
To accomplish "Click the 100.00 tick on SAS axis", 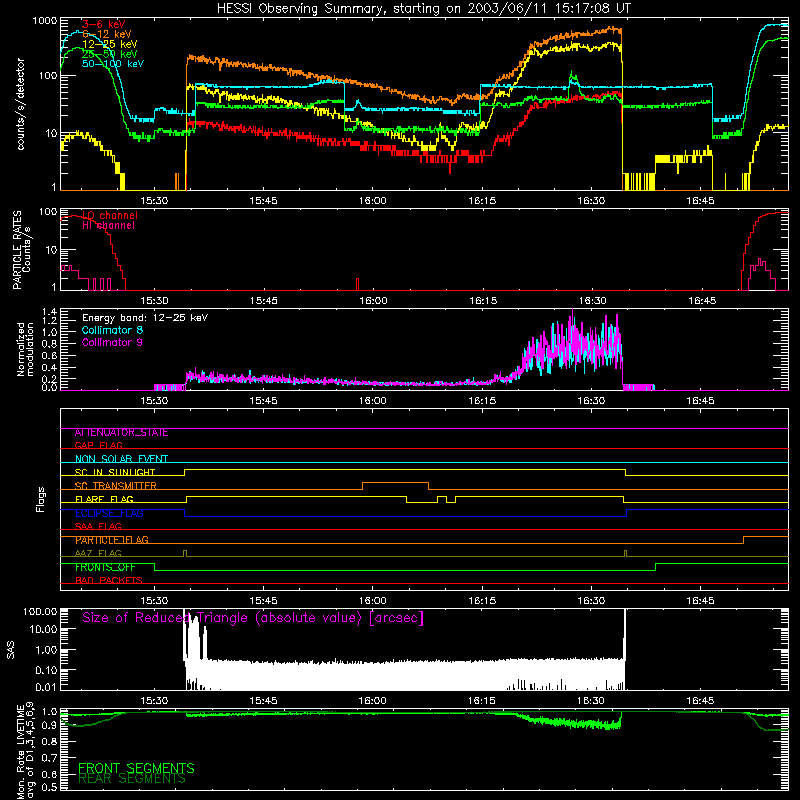I will pyautogui.click(x=40, y=611).
